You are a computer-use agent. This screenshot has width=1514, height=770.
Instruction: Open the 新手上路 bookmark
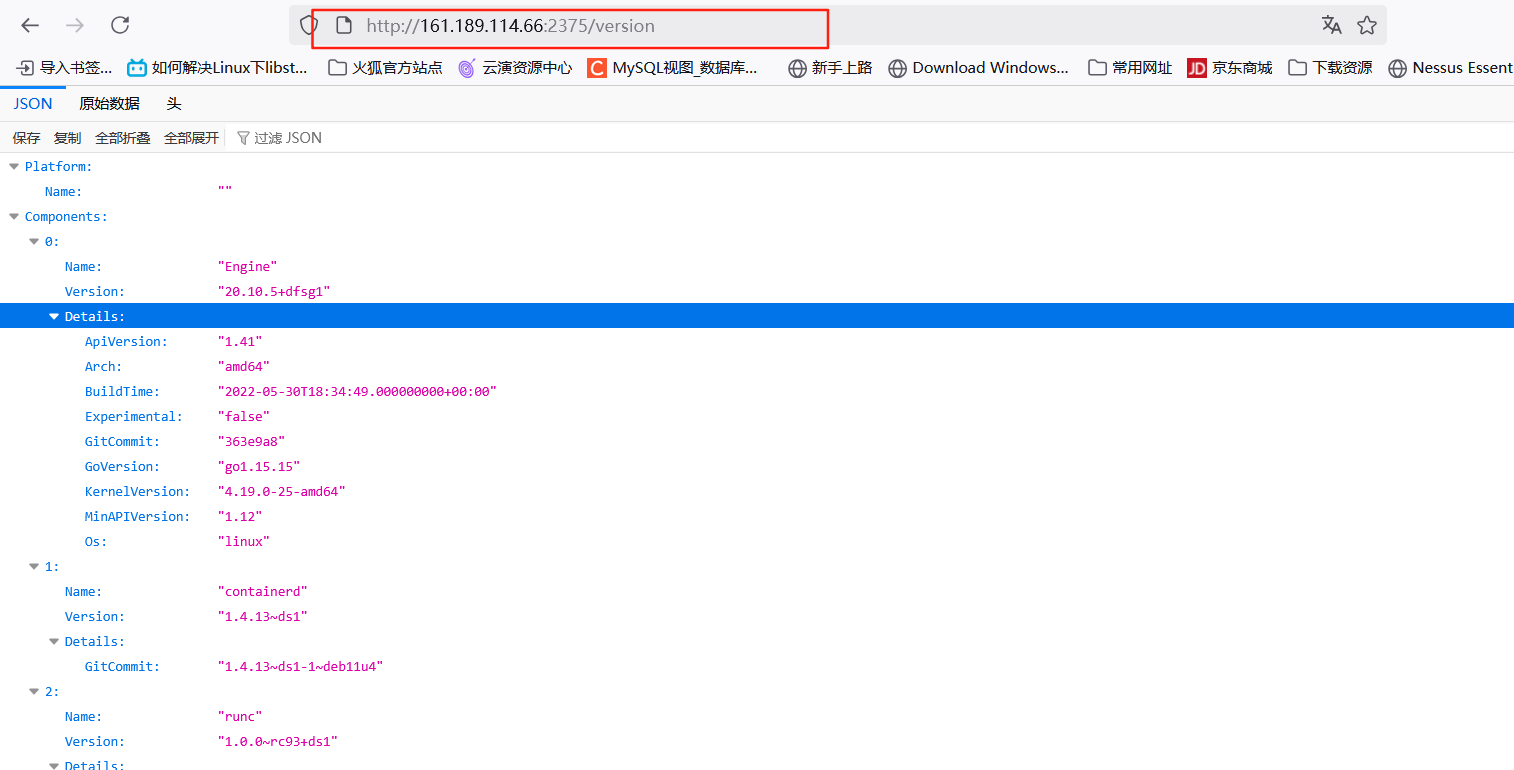point(830,68)
